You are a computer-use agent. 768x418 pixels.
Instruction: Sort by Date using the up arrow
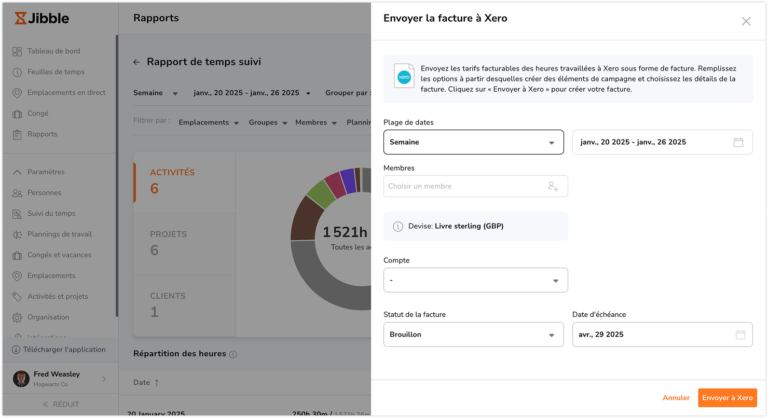tap(157, 383)
